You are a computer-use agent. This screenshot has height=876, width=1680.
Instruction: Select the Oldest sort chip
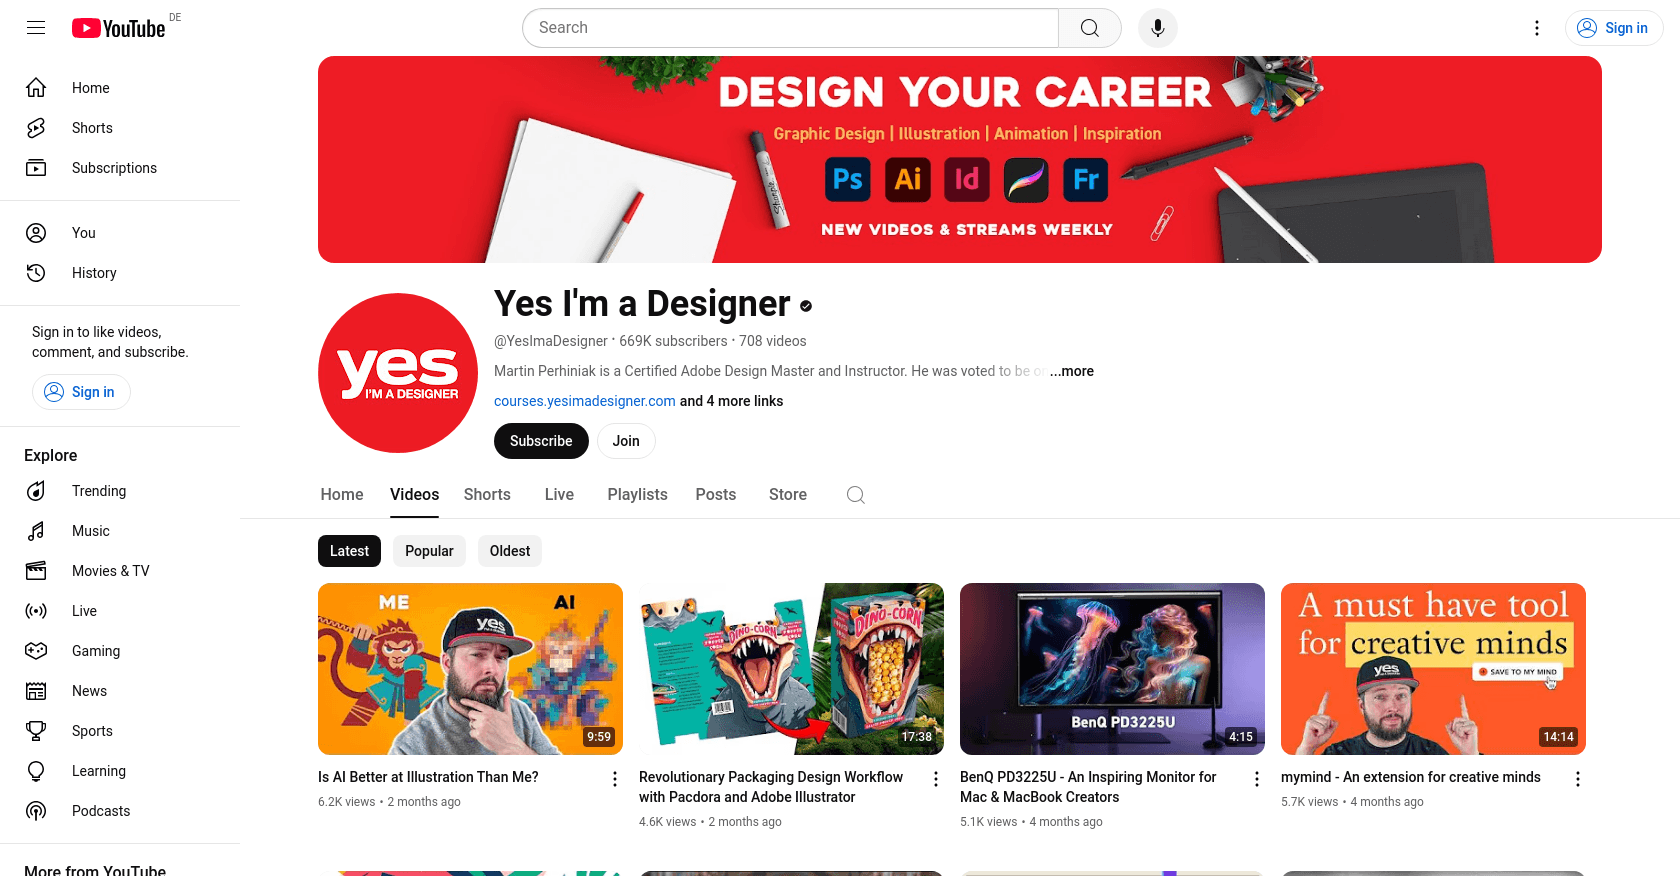[x=510, y=551]
